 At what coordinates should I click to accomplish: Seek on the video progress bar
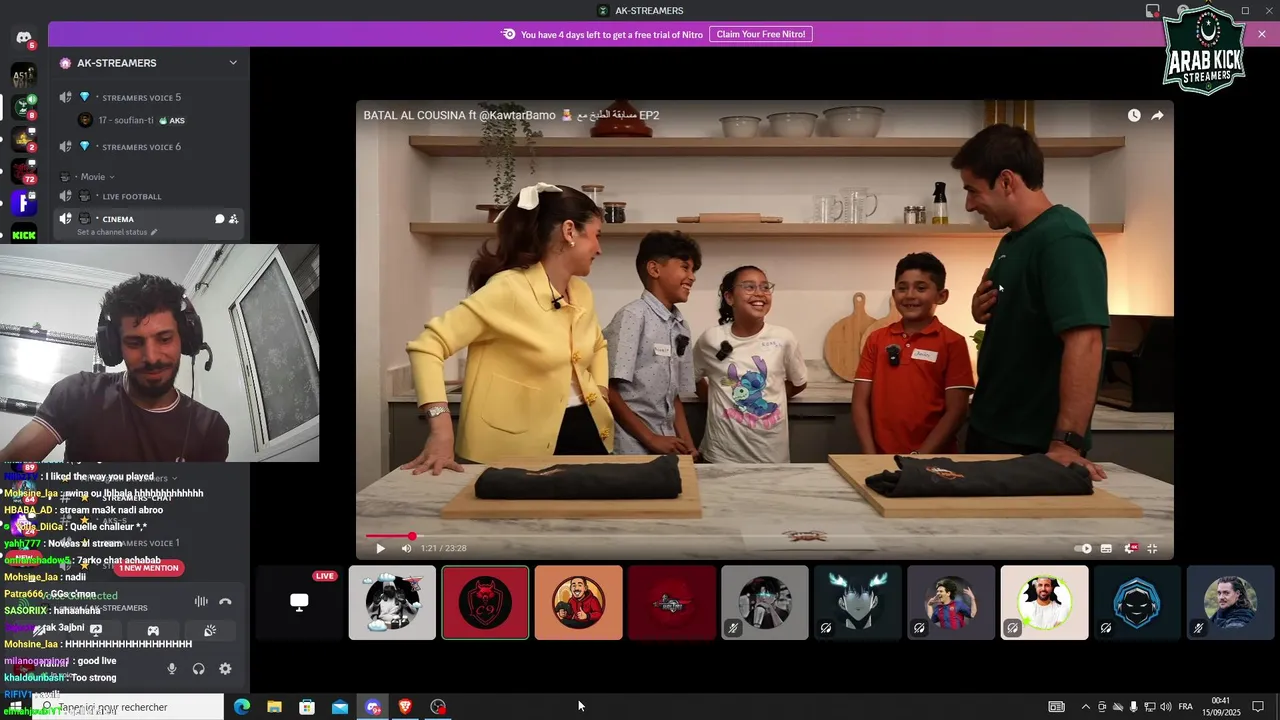(765, 536)
